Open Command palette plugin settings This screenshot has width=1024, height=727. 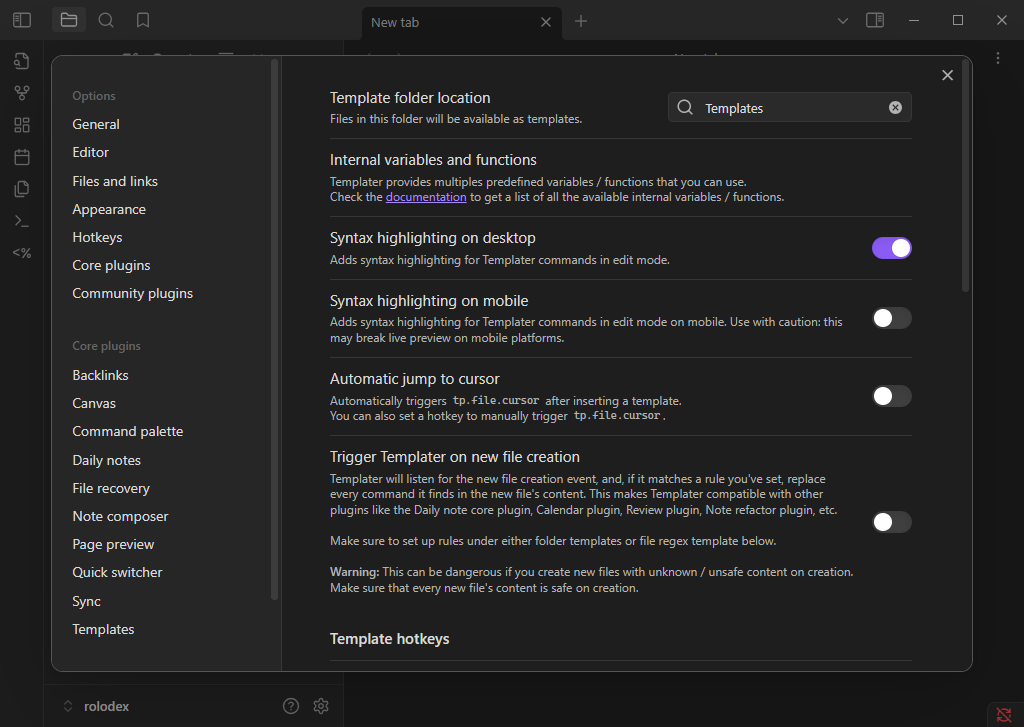pos(127,431)
